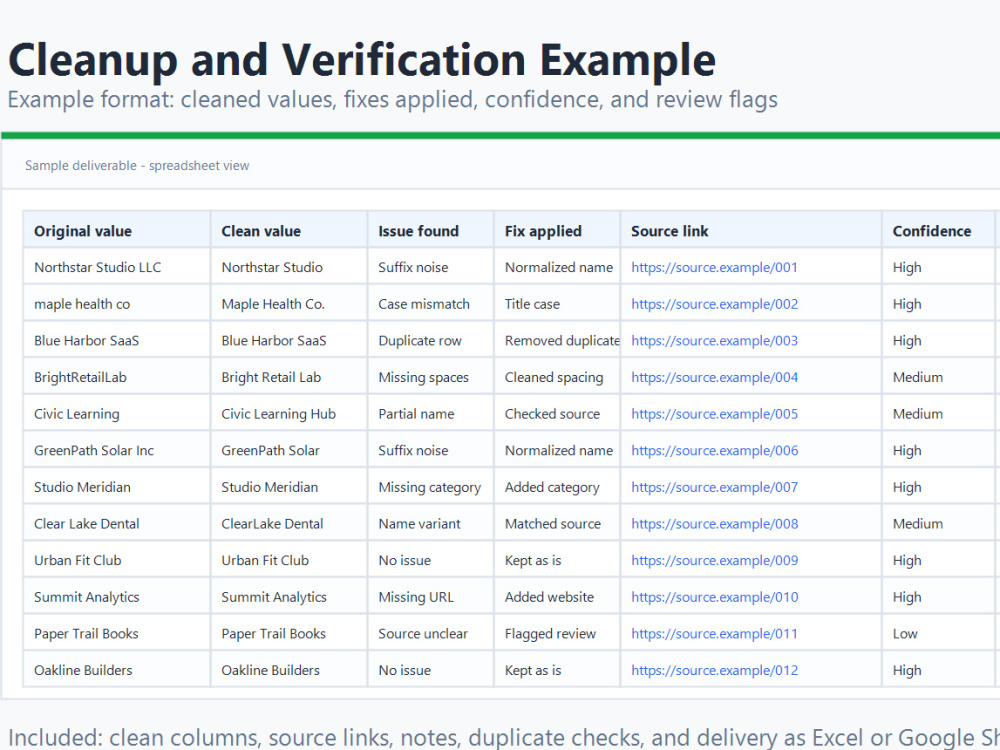Select the 'Northstar Studio LLC' cell
Screen dimensions: 1000x750
pos(117,267)
